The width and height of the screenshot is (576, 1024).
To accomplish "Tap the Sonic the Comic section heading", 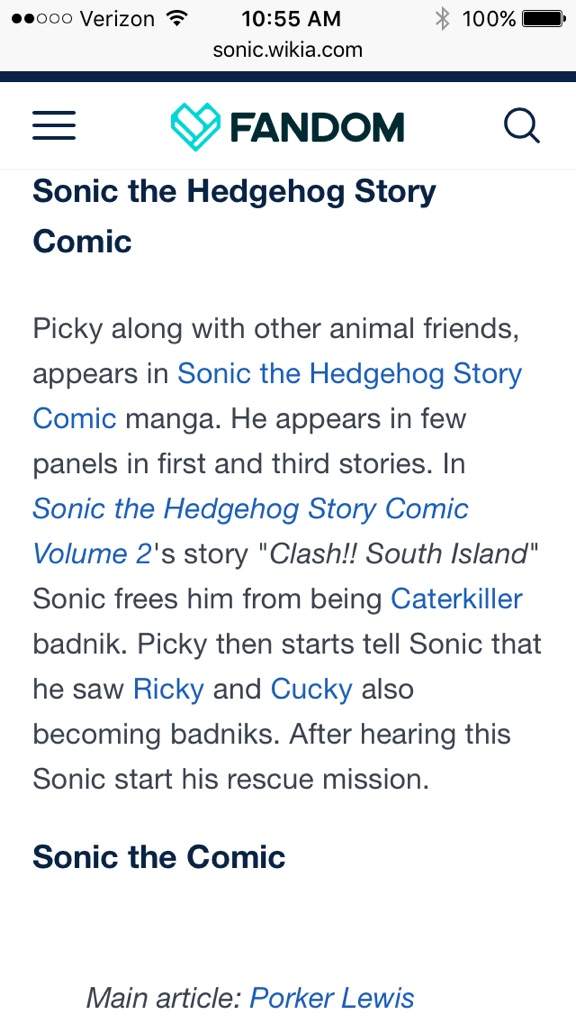I will point(159,856).
